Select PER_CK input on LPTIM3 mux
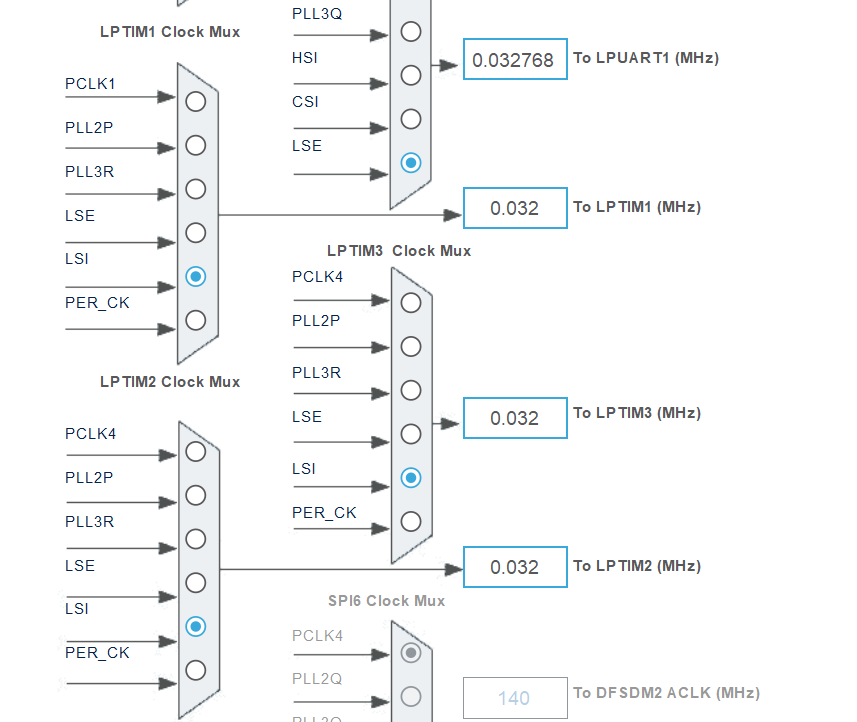Image resolution: width=857 pixels, height=722 pixels. coord(410,521)
